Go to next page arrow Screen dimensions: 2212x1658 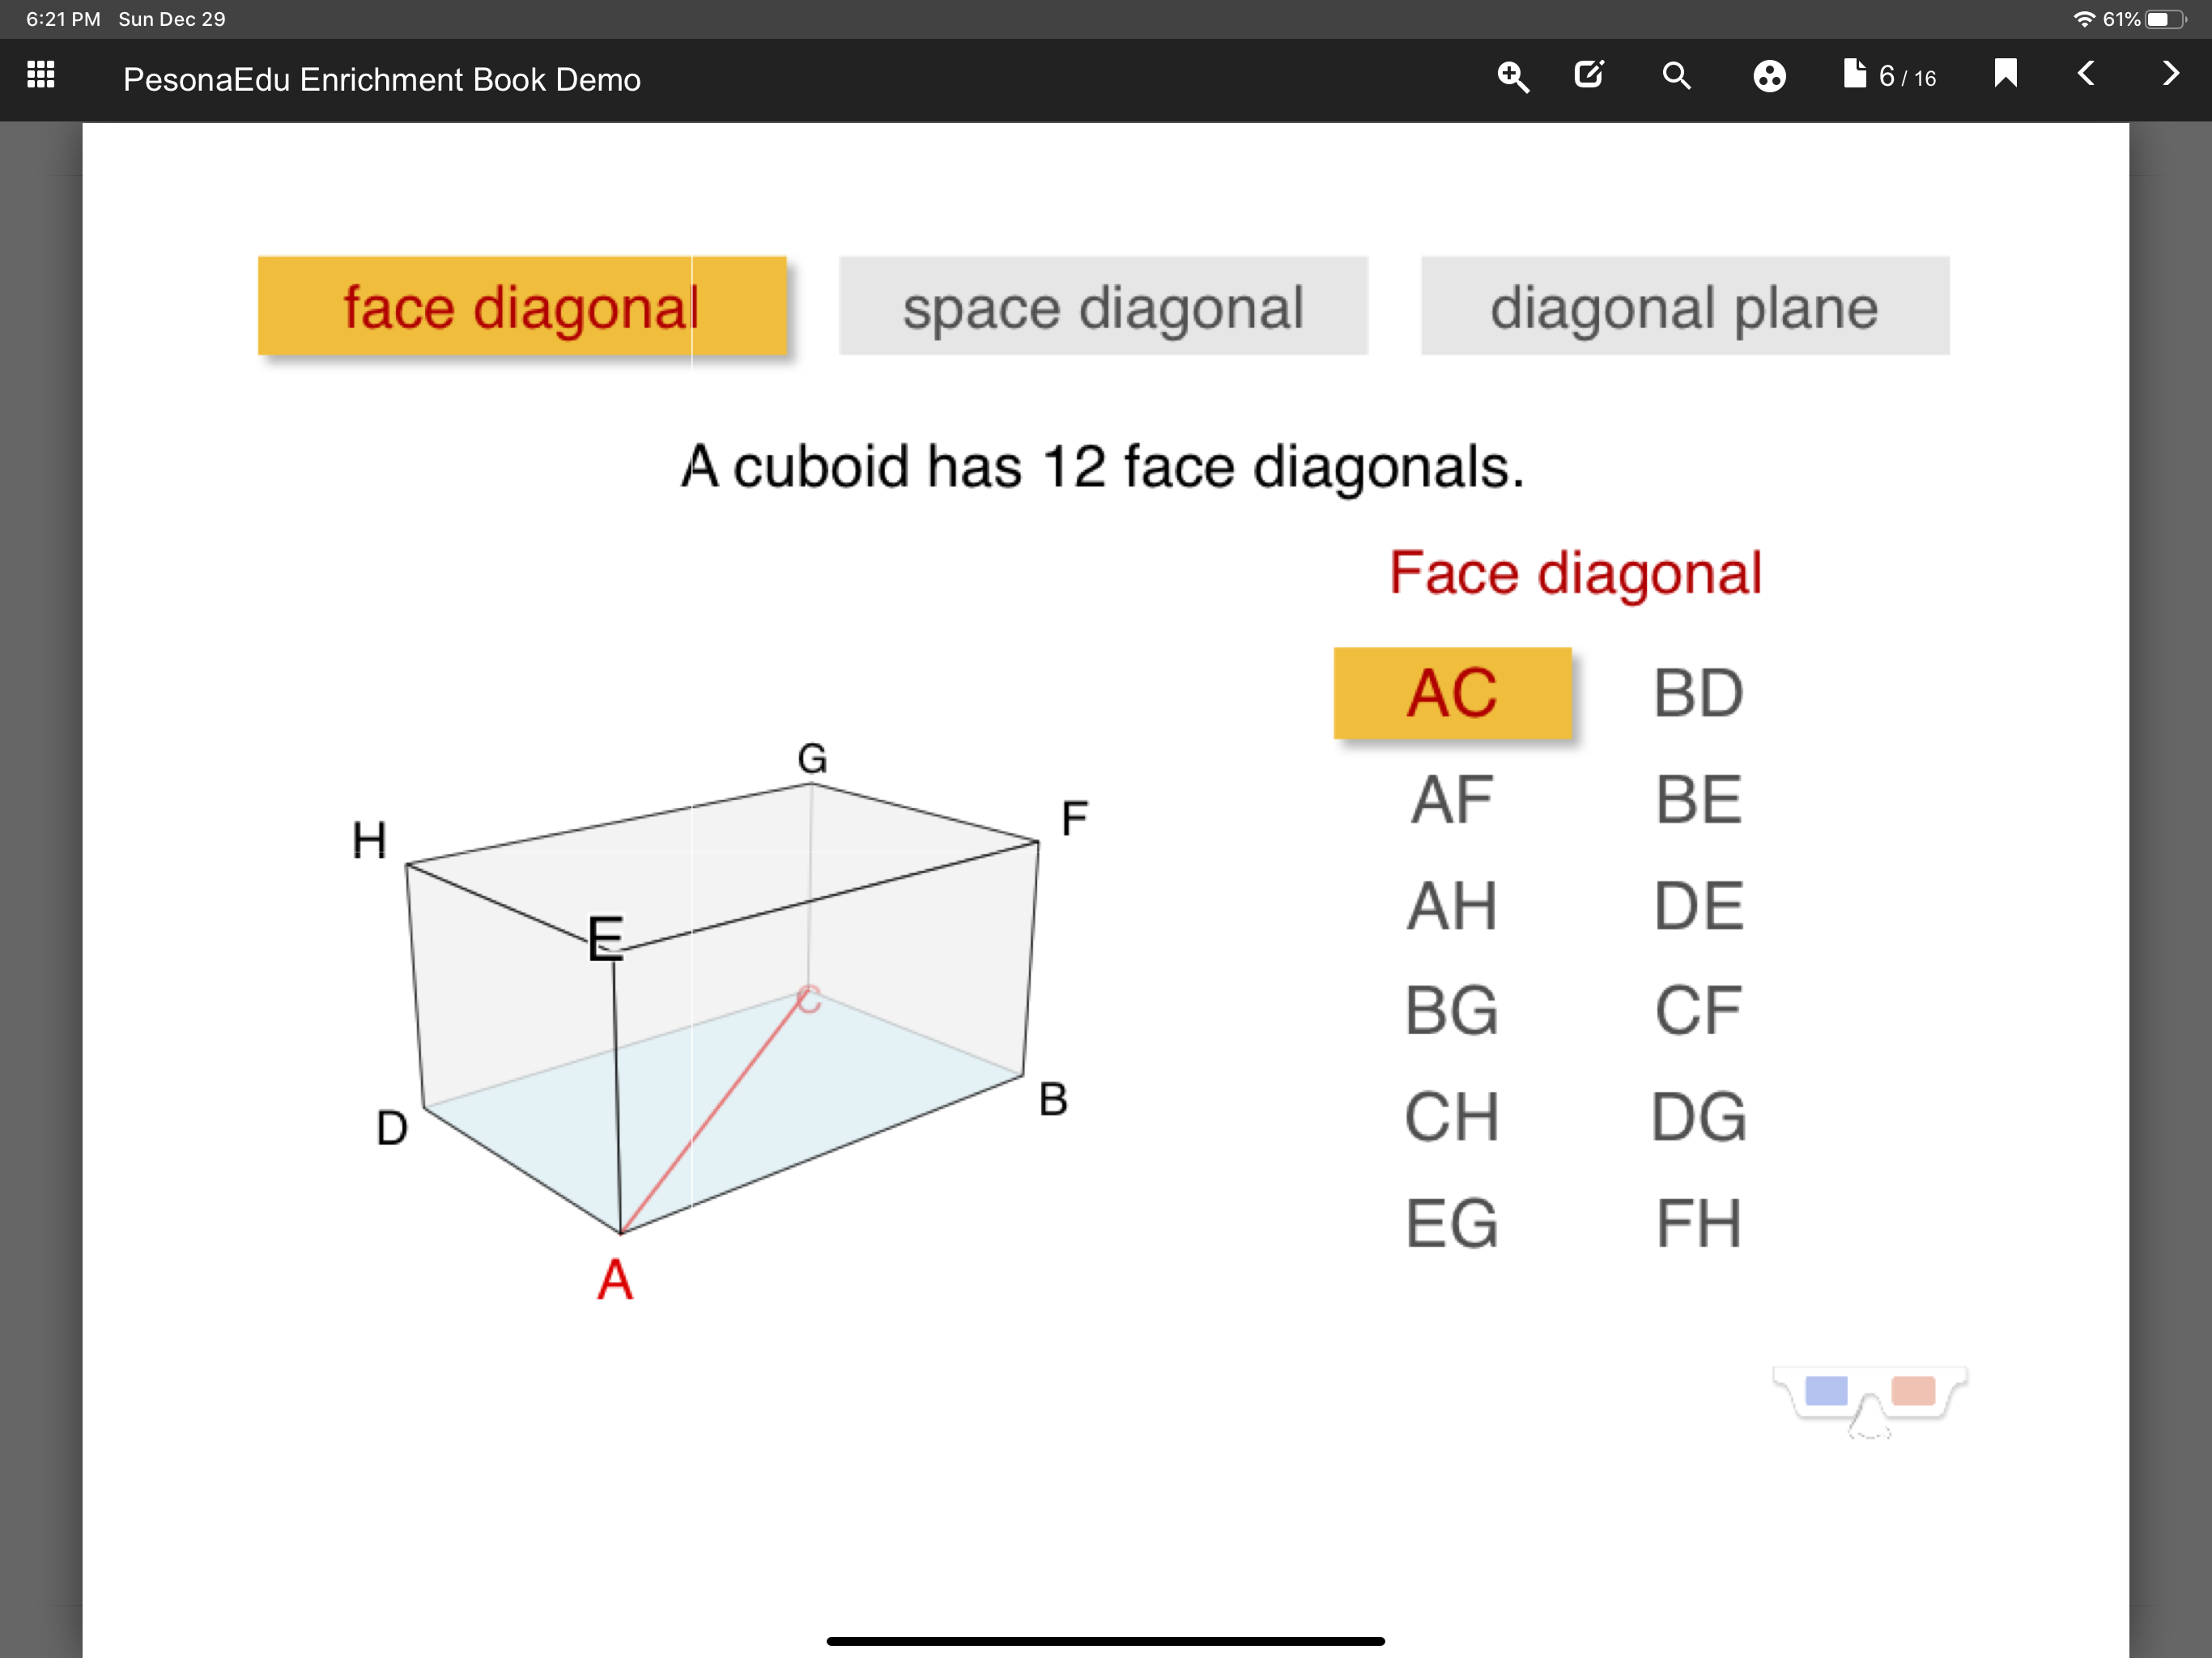[2170, 73]
